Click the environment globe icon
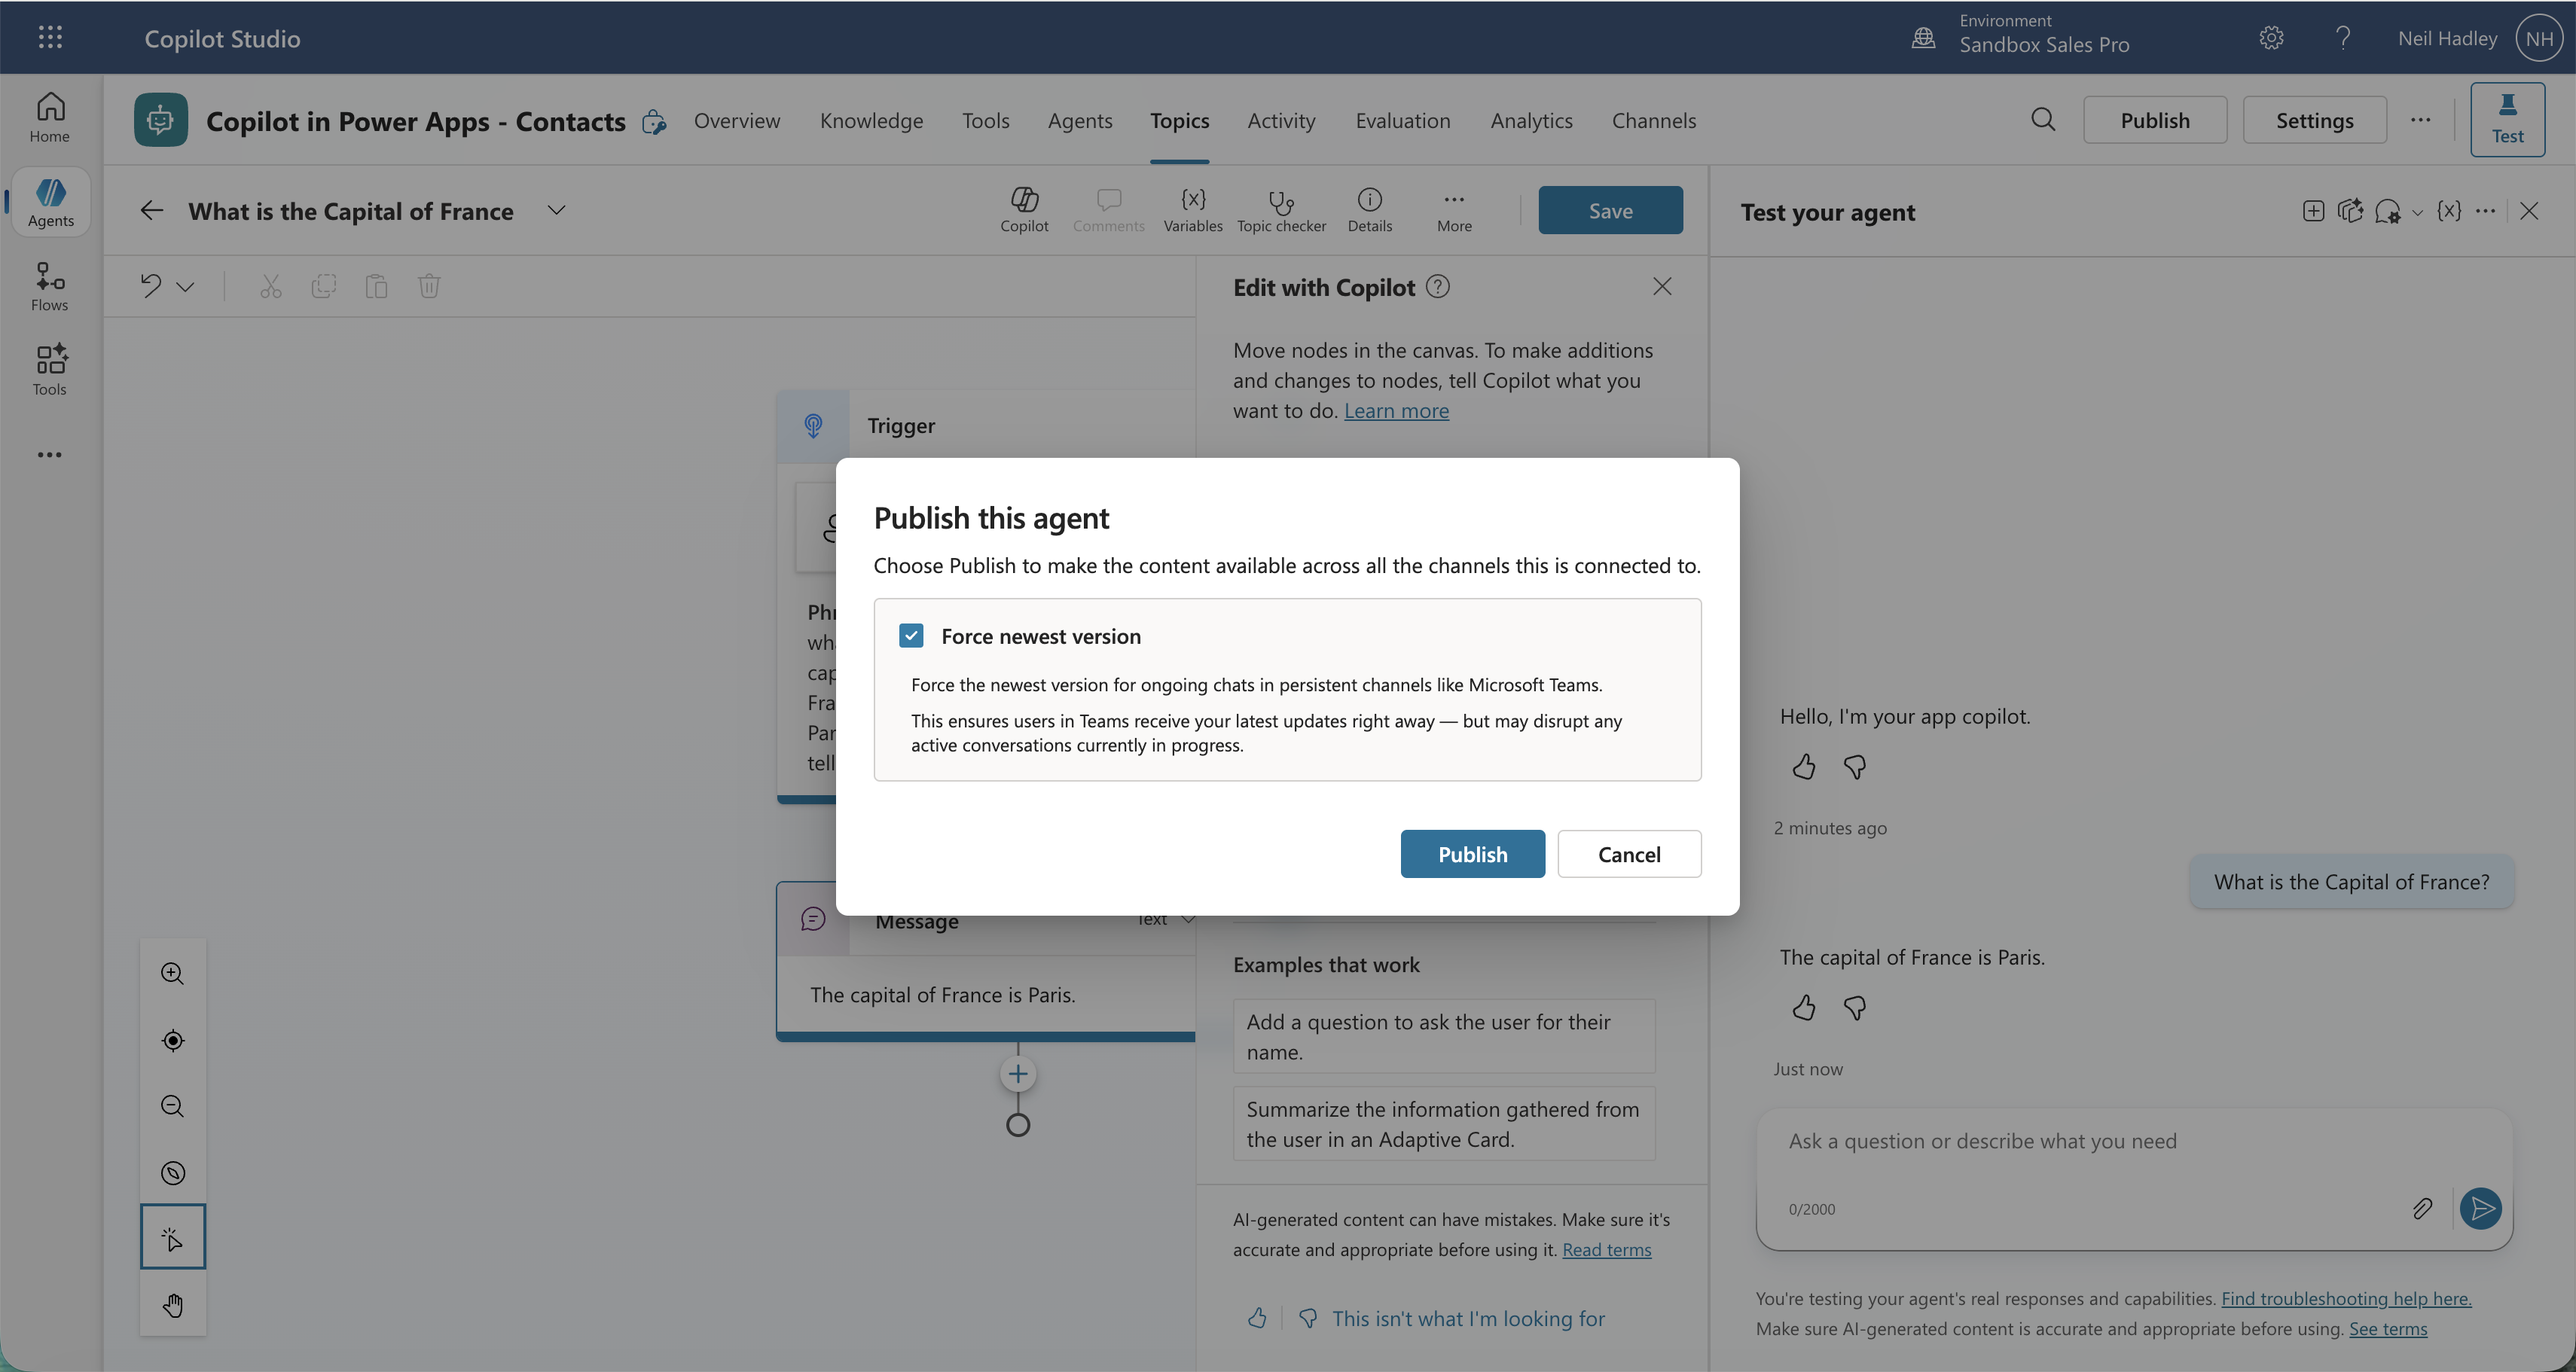 (x=1923, y=38)
